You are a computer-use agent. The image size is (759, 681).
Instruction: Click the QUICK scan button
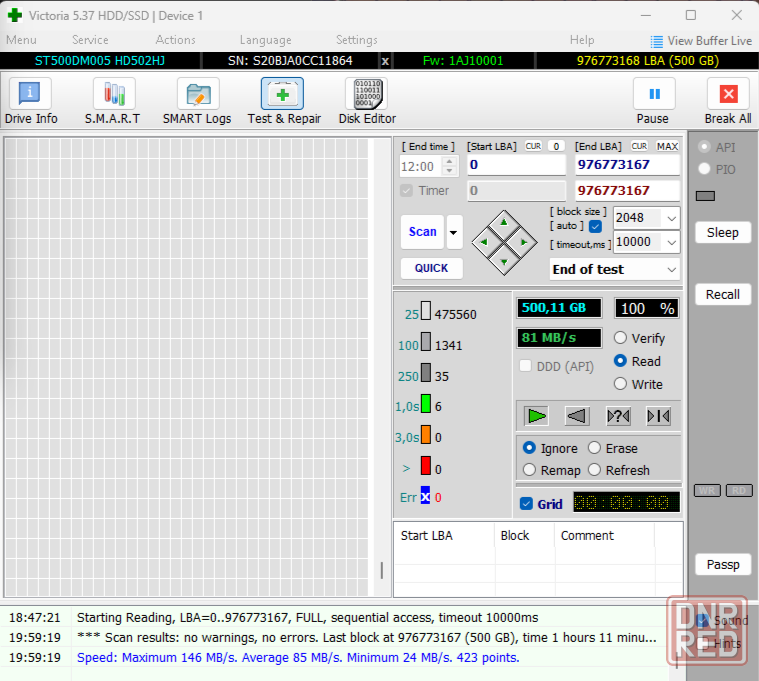pyautogui.click(x=431, y=268)
